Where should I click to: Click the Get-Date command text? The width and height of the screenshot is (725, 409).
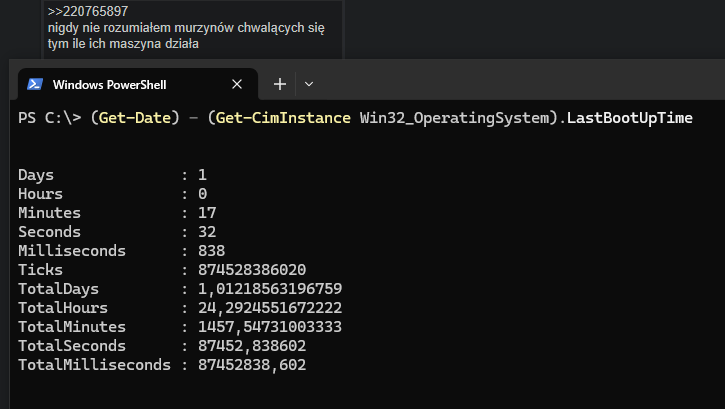click(135, 118)
